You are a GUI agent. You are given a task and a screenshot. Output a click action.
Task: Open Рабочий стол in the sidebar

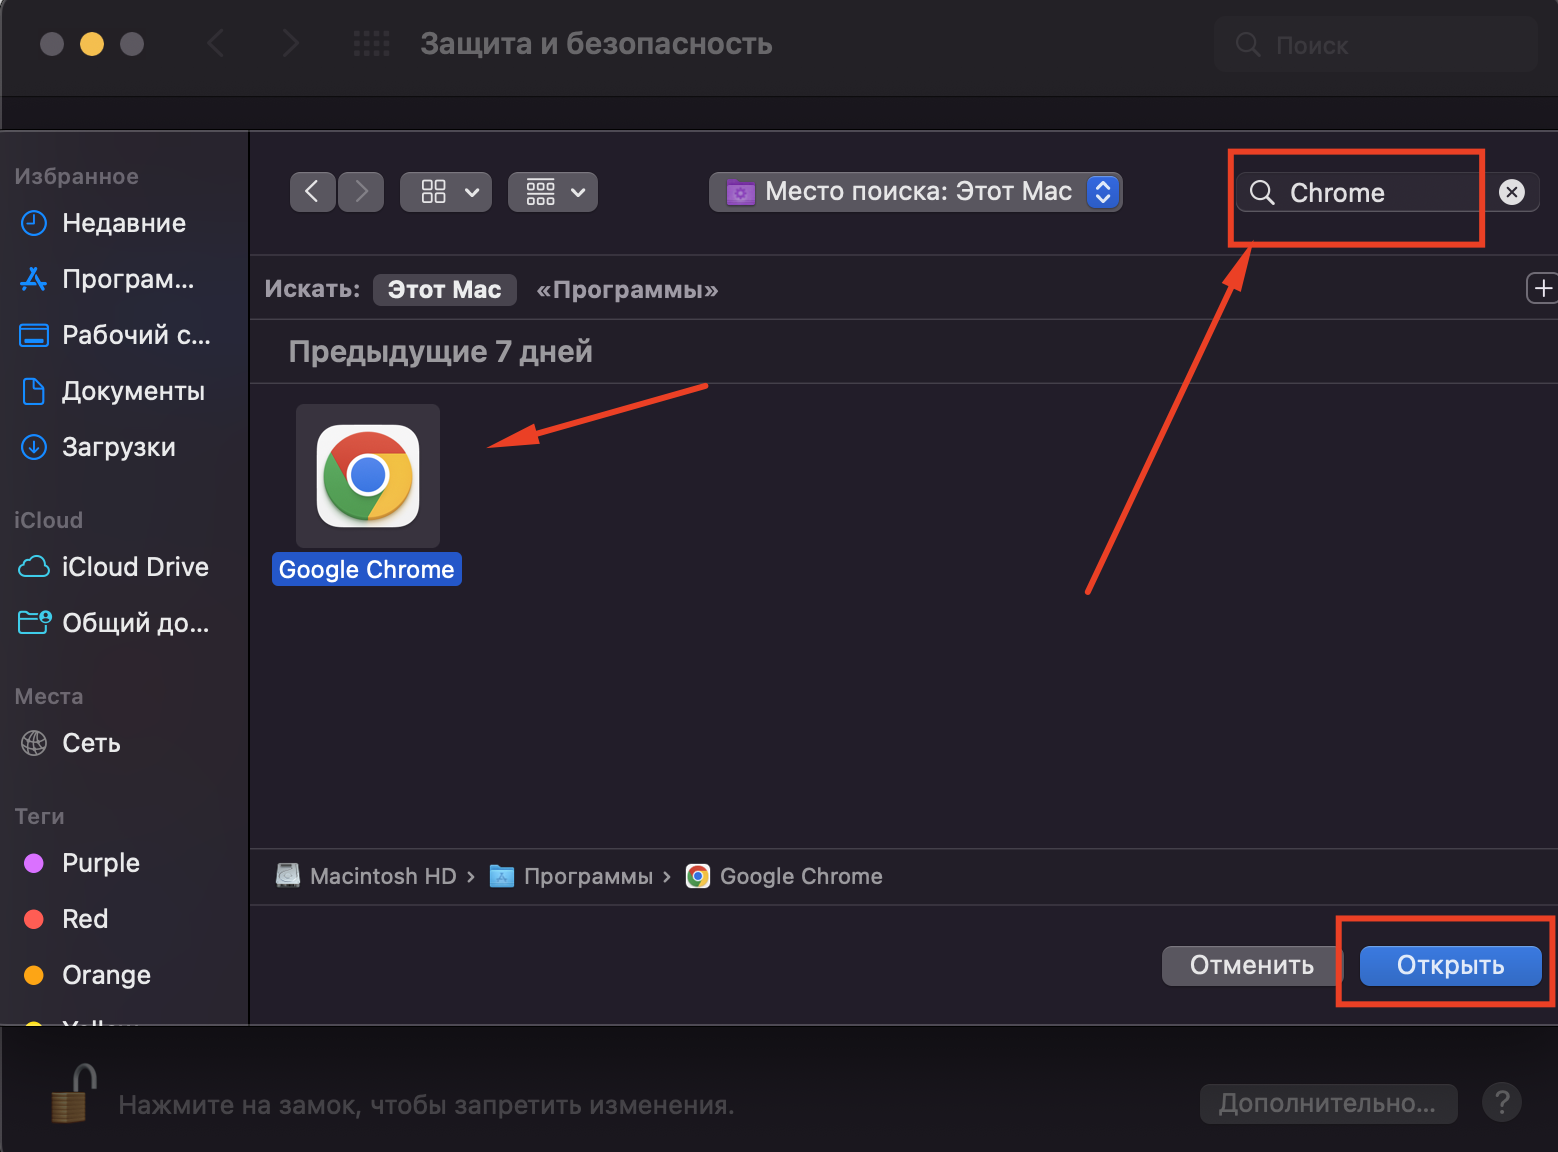click(x=124, y=335)
